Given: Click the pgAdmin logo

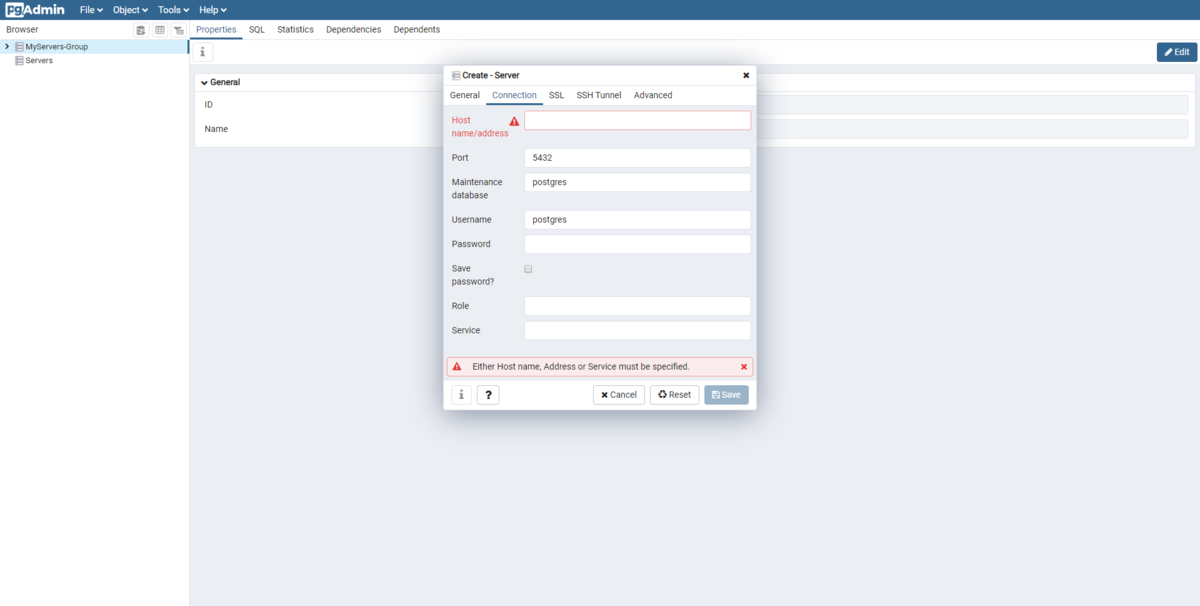Looking at the screenshot, I should [x=36, y=10].
